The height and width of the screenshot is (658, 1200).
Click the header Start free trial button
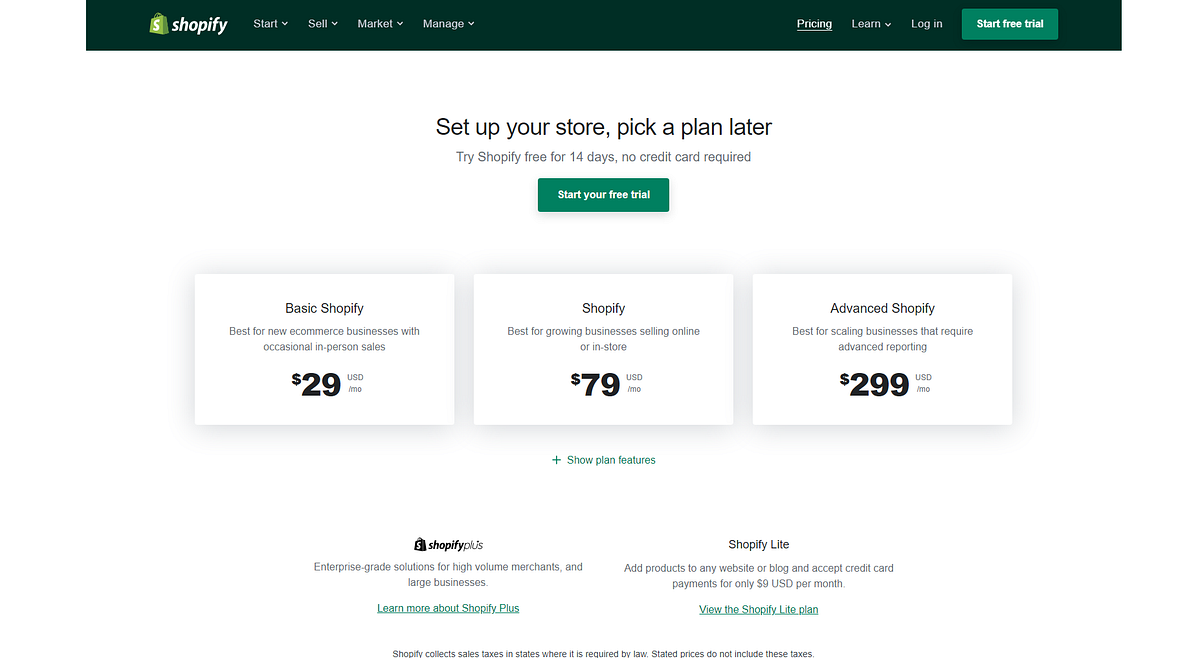(x=1010, y=24)
